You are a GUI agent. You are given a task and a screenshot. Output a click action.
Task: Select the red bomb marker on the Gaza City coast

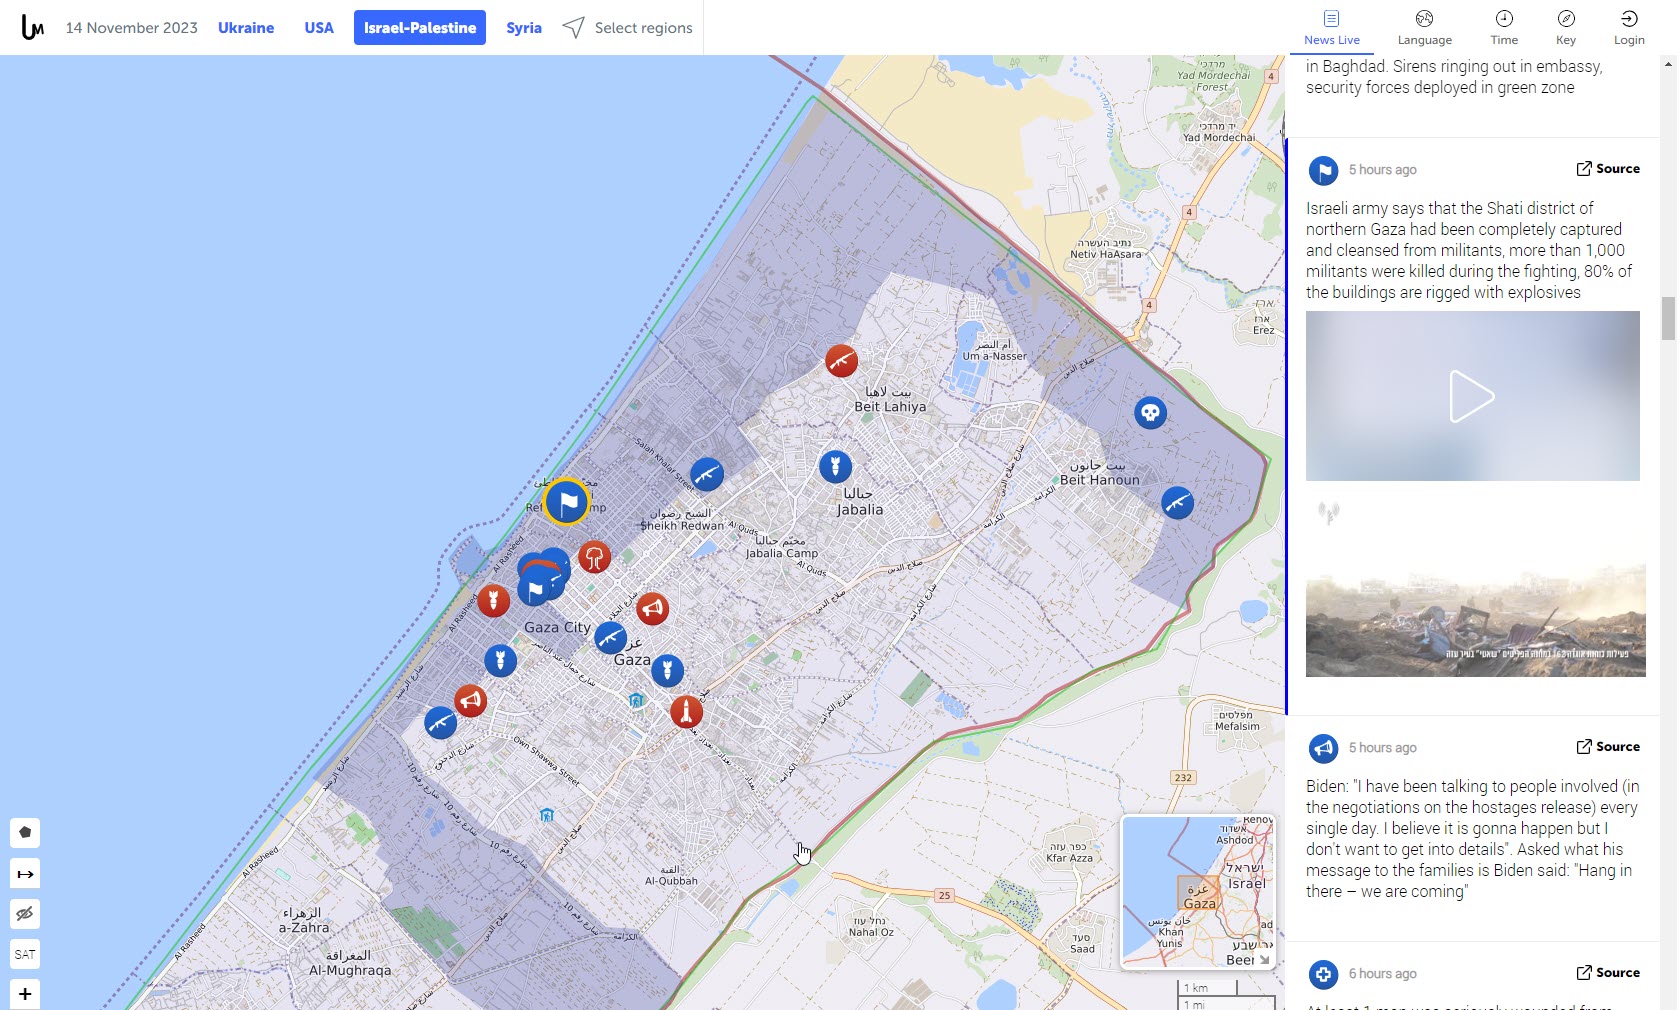(493, 600)
